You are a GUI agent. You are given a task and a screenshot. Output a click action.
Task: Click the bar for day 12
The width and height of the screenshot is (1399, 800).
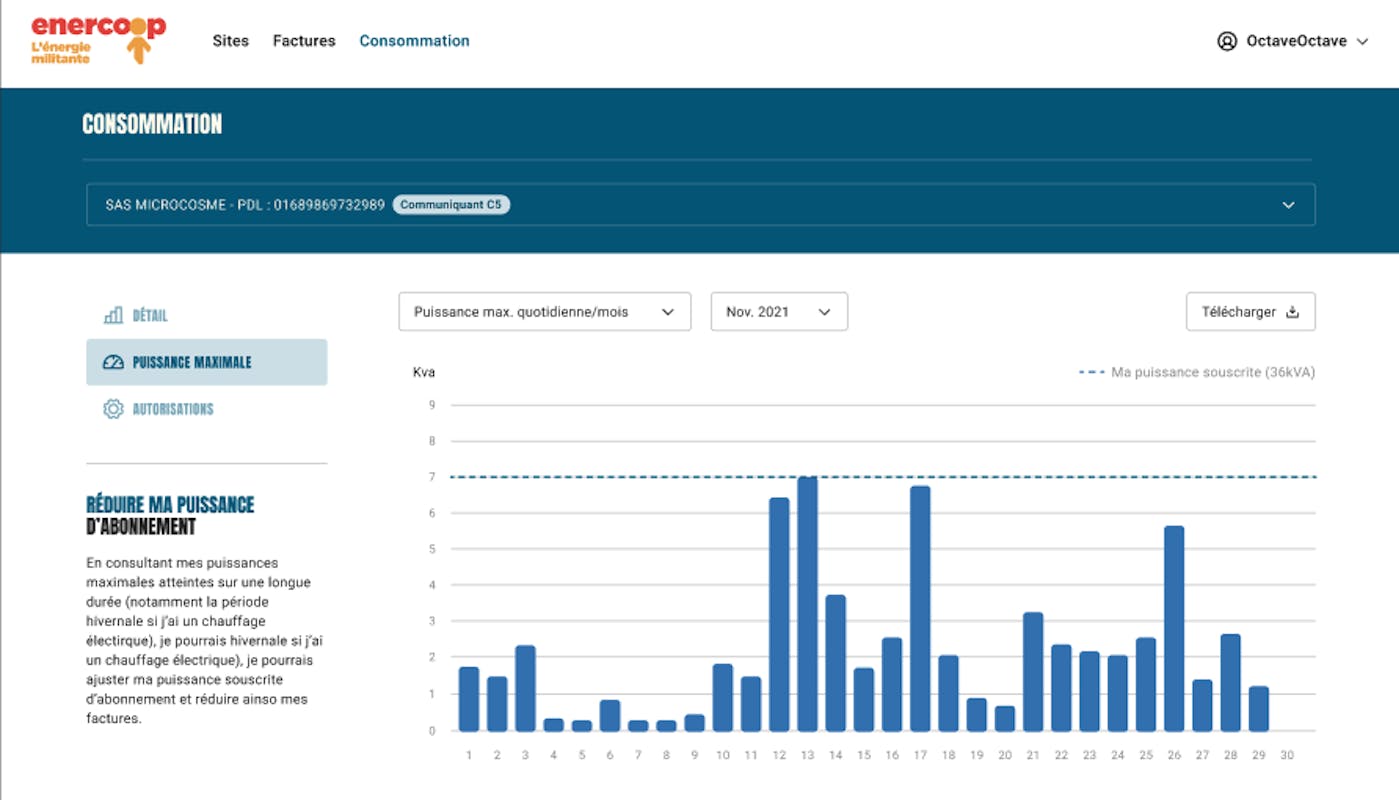(779, 614)
